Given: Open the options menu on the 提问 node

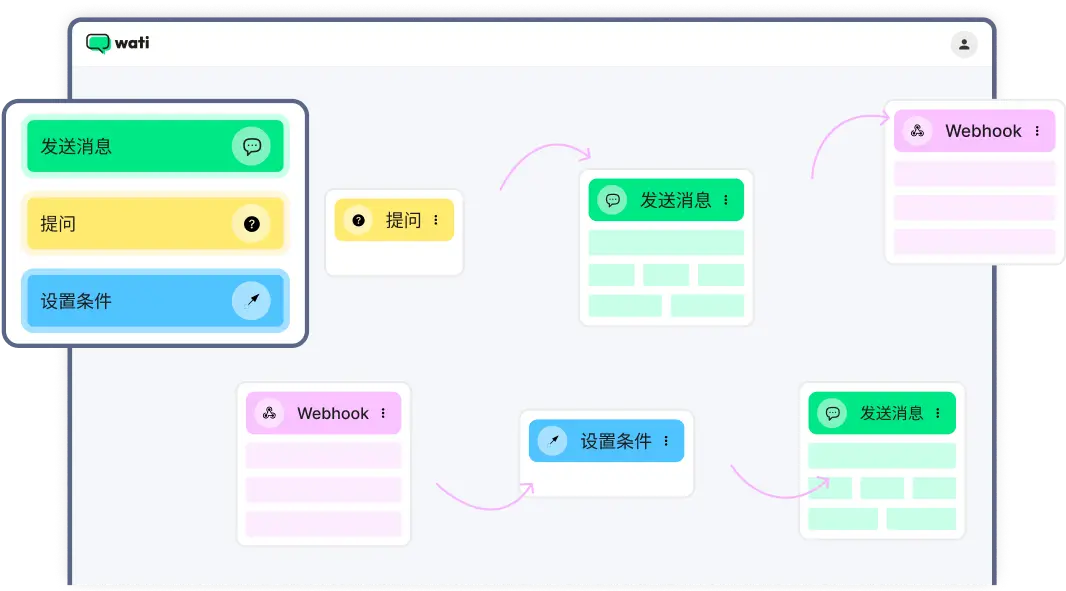Looking at the screenshot, I should pos(435,220).
